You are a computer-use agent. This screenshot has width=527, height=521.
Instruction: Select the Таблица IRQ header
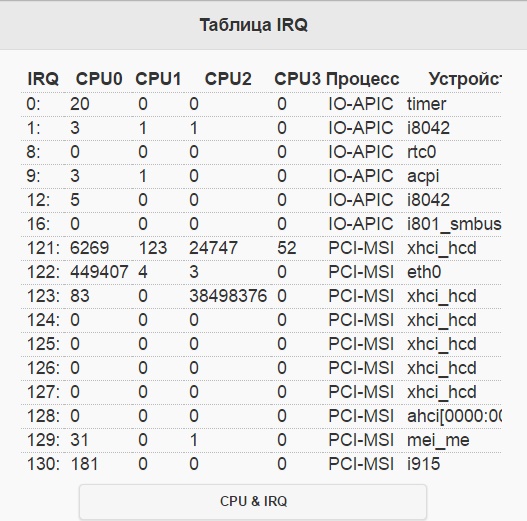click(253, 25)
